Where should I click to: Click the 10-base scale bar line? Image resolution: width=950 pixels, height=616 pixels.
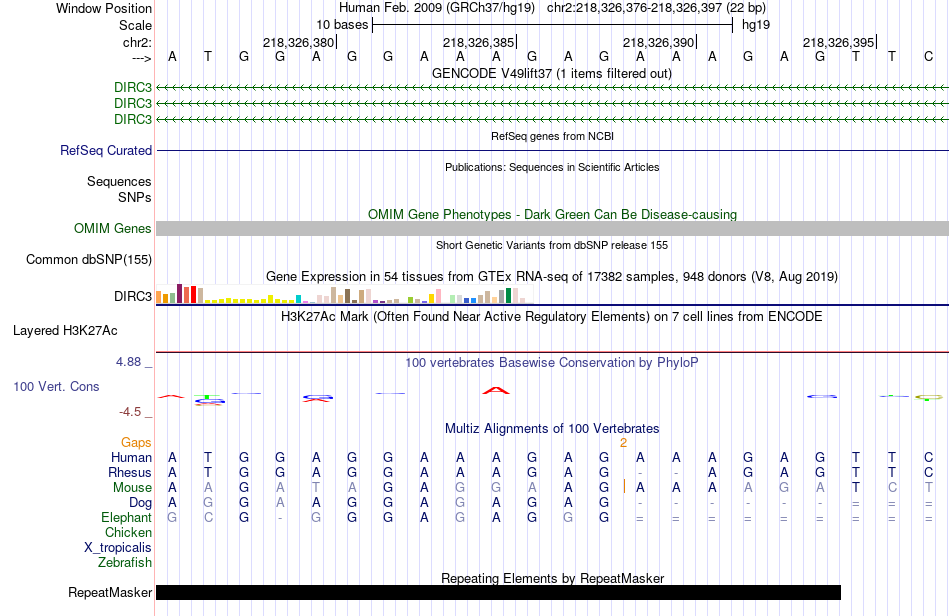(x=553, y=25)
